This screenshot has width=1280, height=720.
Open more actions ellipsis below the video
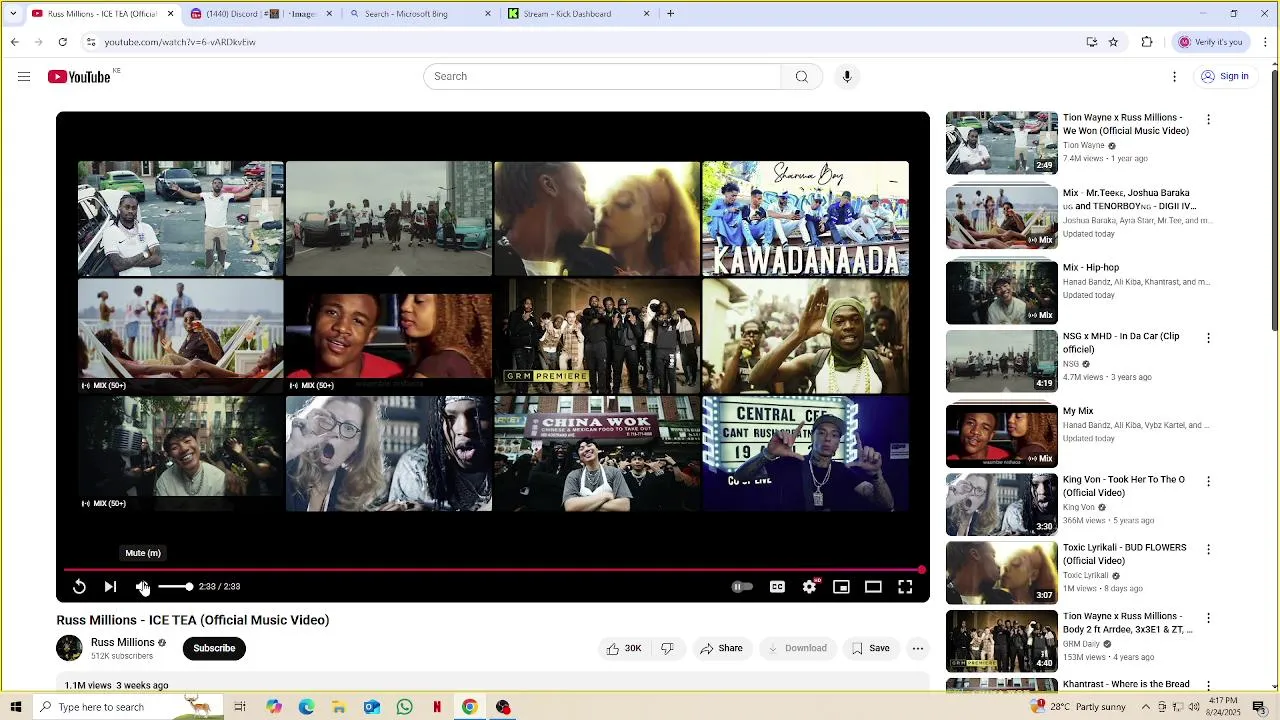(x=917, y=648)
